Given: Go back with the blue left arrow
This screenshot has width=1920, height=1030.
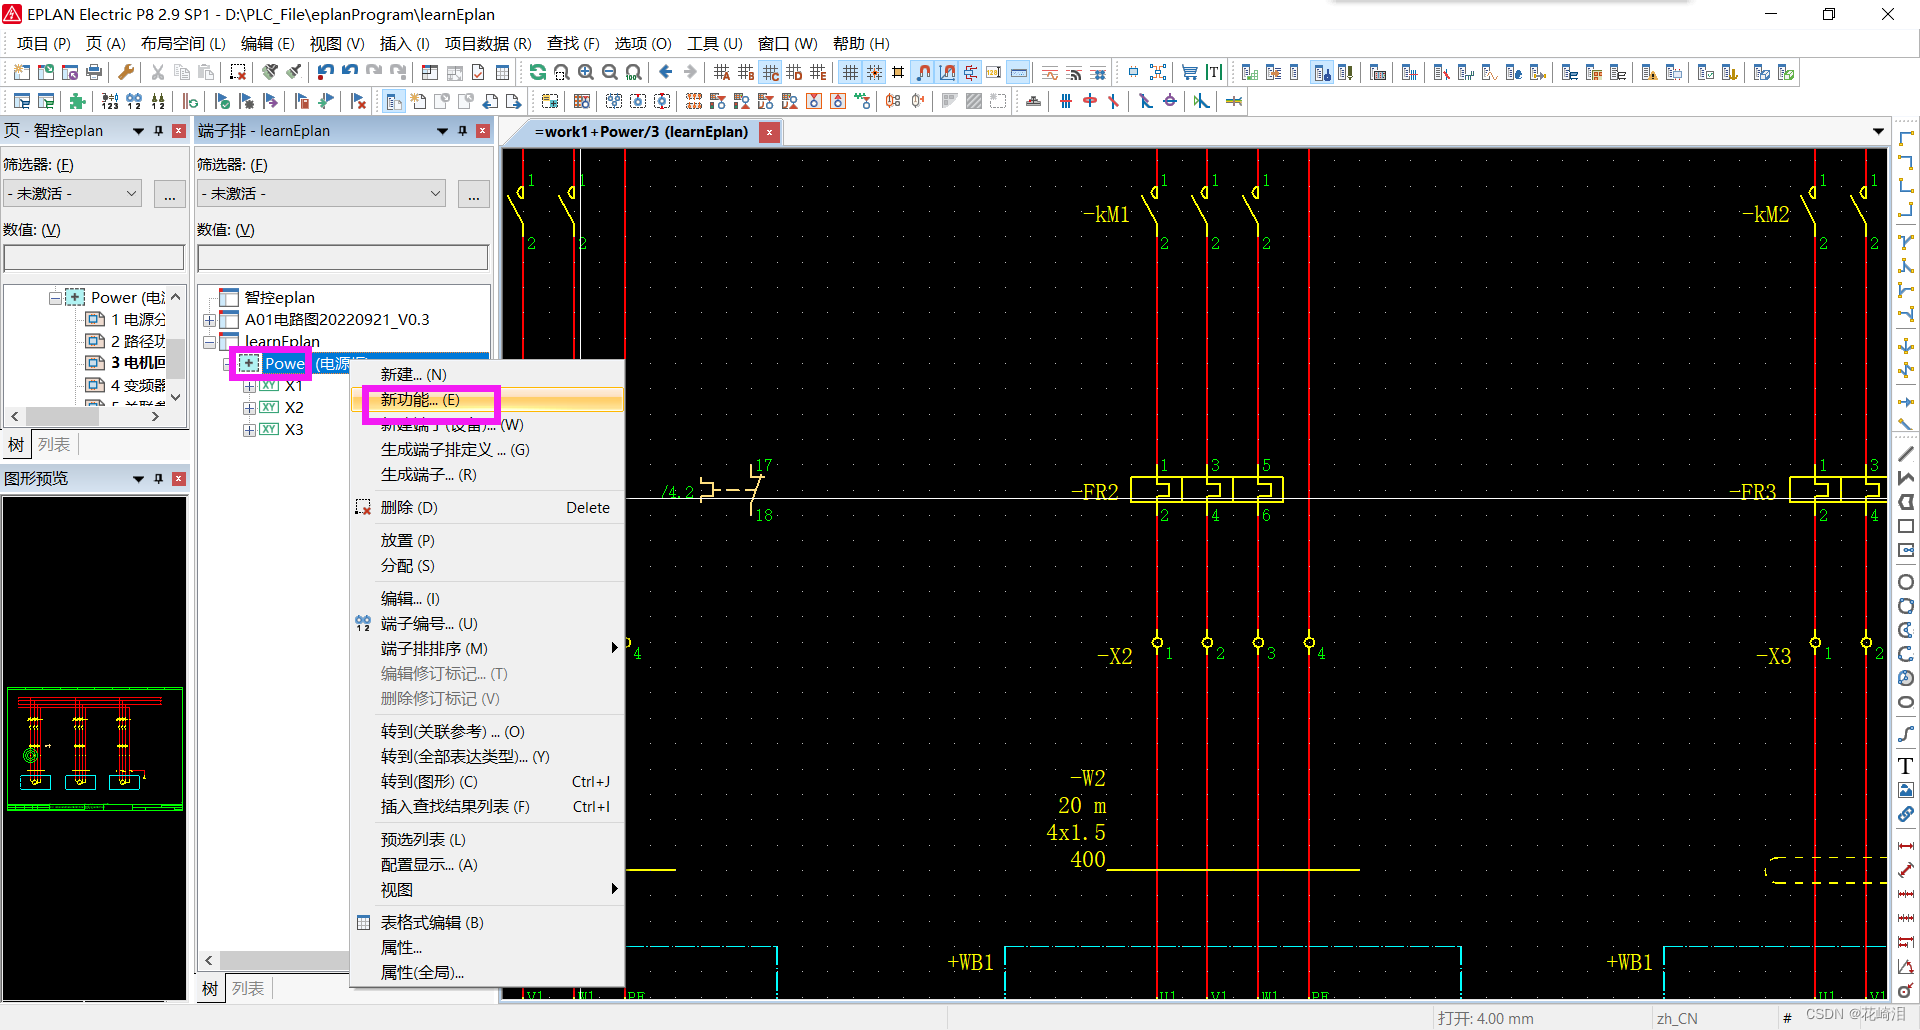Looking at the screenshot, I should 666,72.
